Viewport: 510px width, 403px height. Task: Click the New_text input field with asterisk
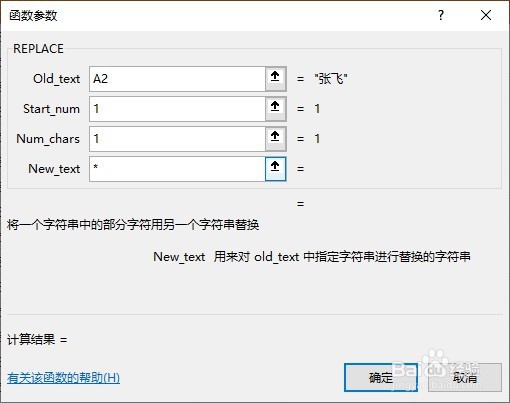pyautogui.click(x=177, y=169)
